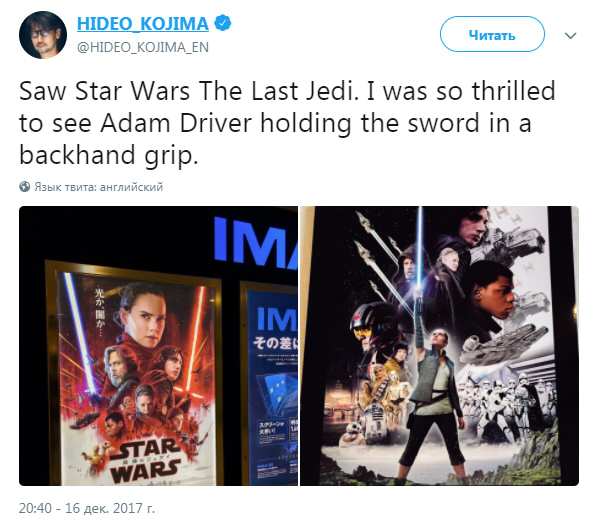Select the tweet text about The Last Jedi
Image resolution: width=599 pixels, height=520 pixels.
(287, 123)
